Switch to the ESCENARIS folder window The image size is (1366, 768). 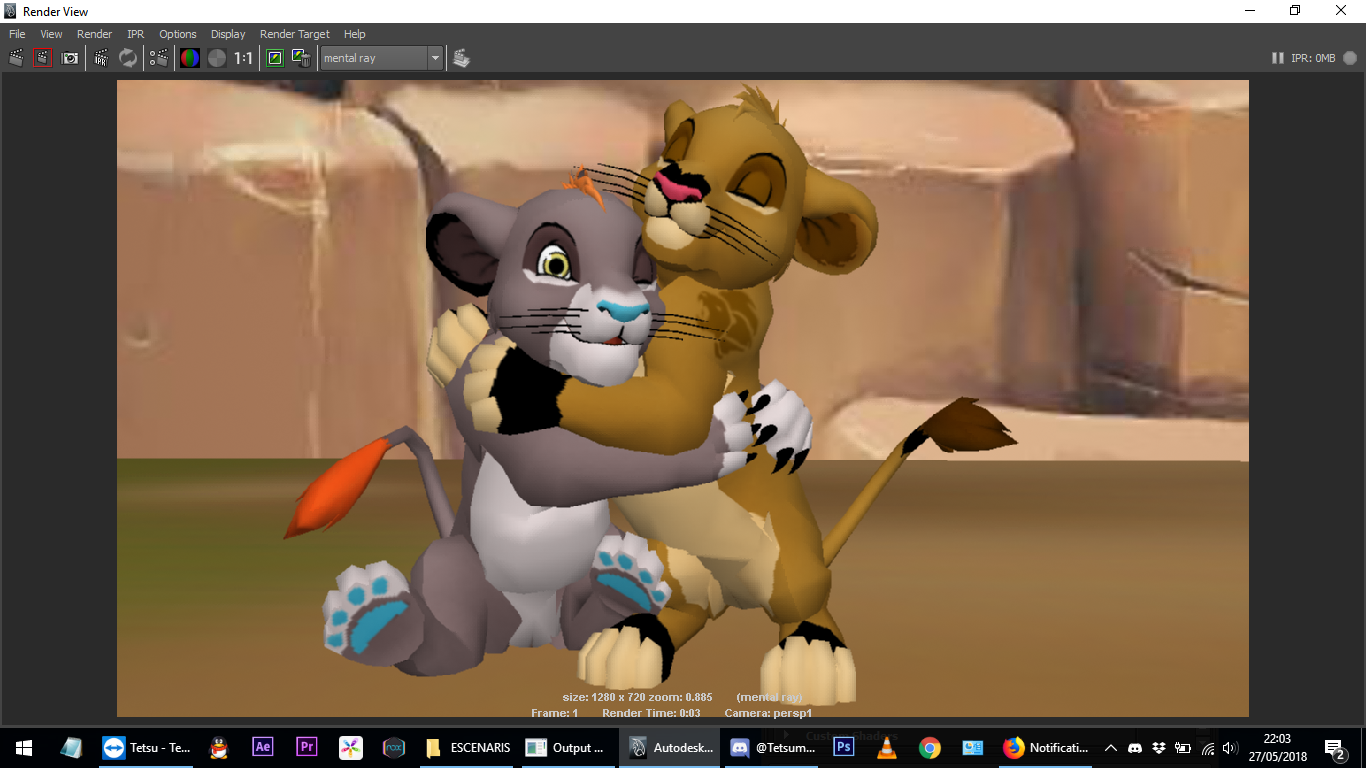[x=467, y=747]
